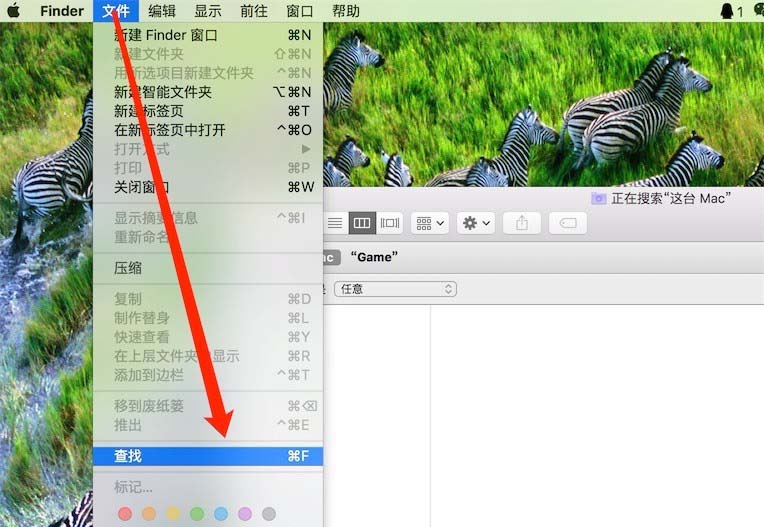Expand the 任意 search criteria popup
The image size is (764, 527).
(x=395, y=288)
